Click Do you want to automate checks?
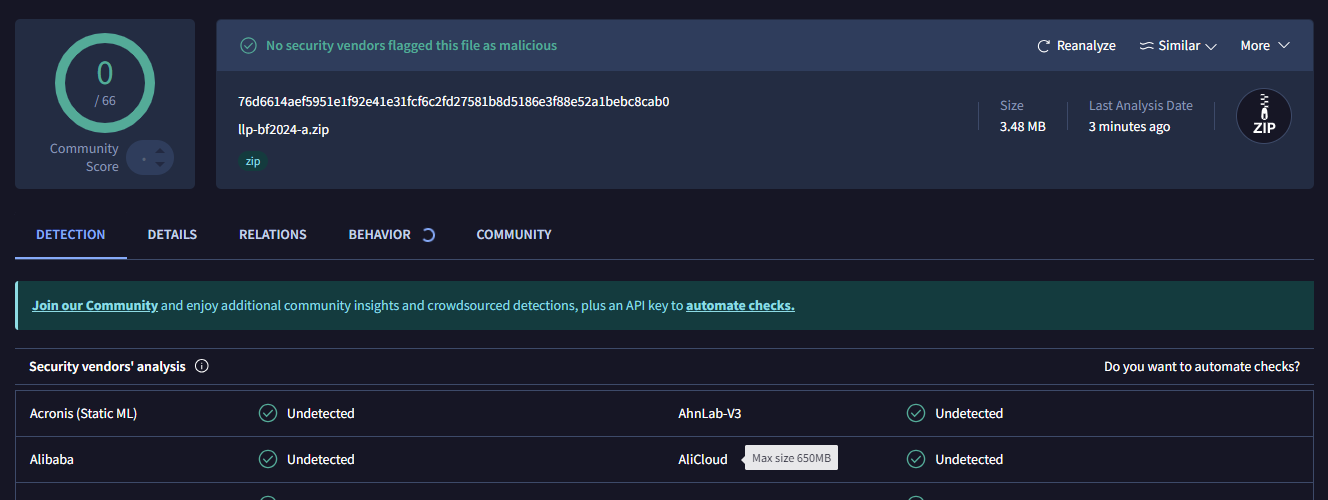 pyautogui.click(x=1202, y=367)
